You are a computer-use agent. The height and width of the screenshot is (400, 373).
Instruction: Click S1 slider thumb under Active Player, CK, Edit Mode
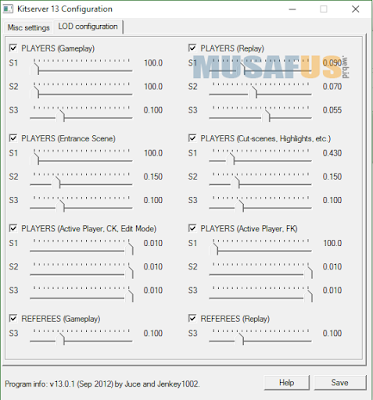(129, 249)
